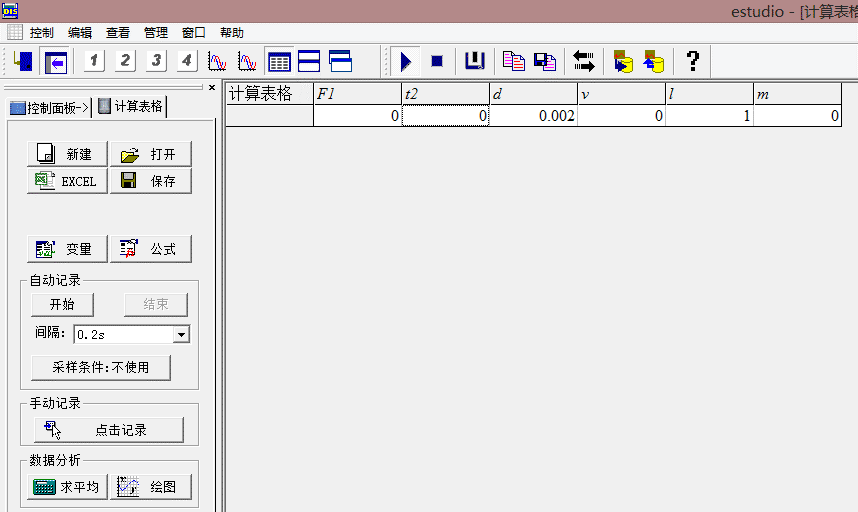Select the number 3 toolbar icon

(156, 62)
